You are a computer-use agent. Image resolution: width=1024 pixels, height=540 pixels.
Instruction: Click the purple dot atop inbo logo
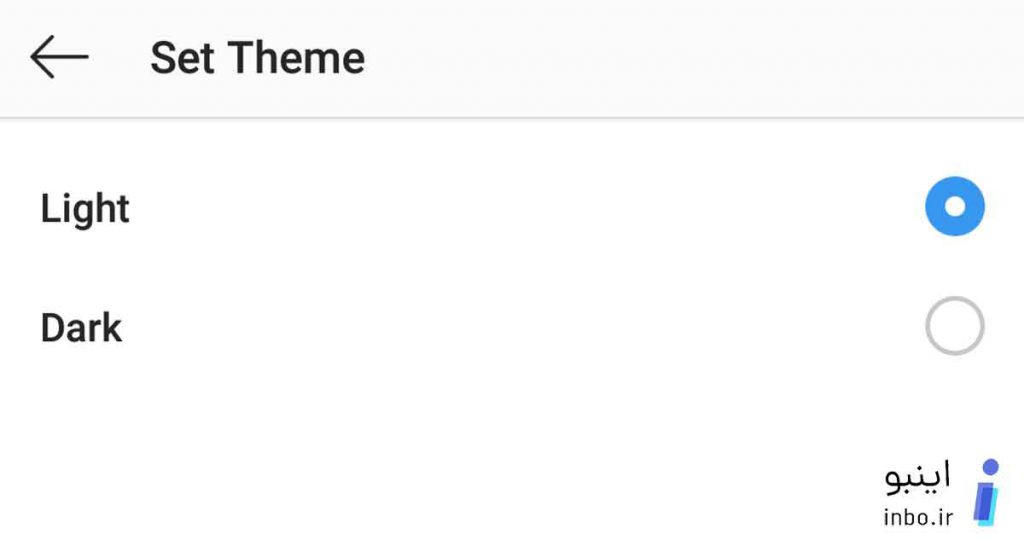tap(991, 467)
